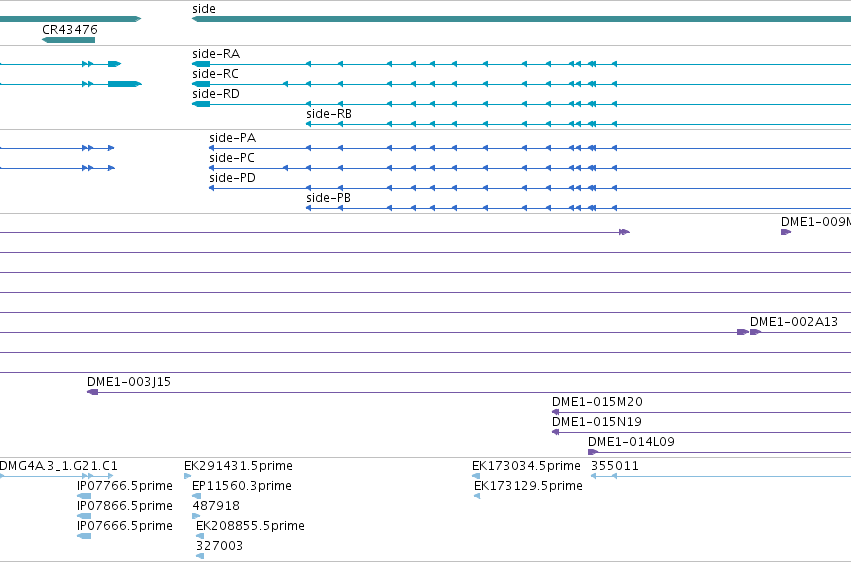Select the DME1-015M20 feature label
This screenshot has width=851, height=562.
tap(598, 402)
